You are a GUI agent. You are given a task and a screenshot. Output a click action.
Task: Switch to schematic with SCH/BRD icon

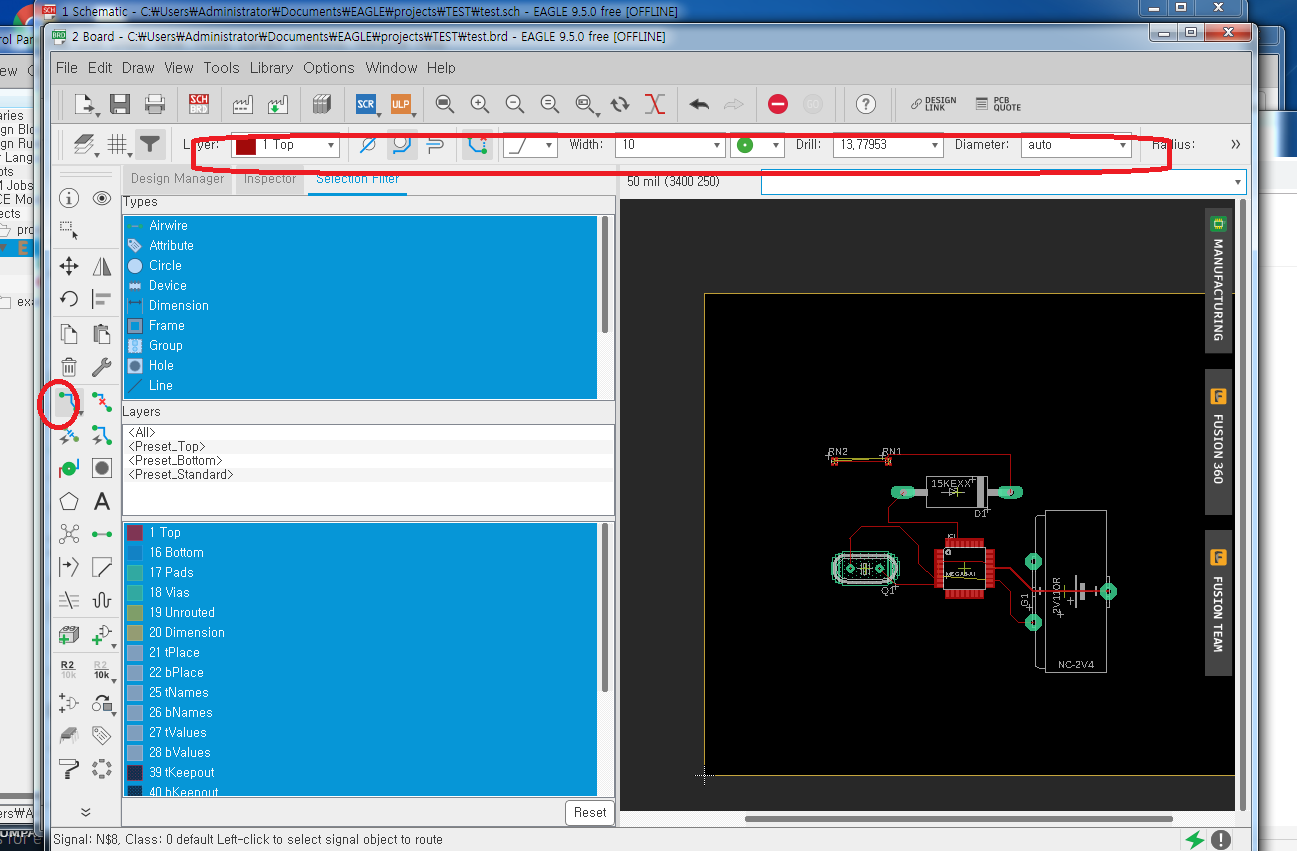198,104
